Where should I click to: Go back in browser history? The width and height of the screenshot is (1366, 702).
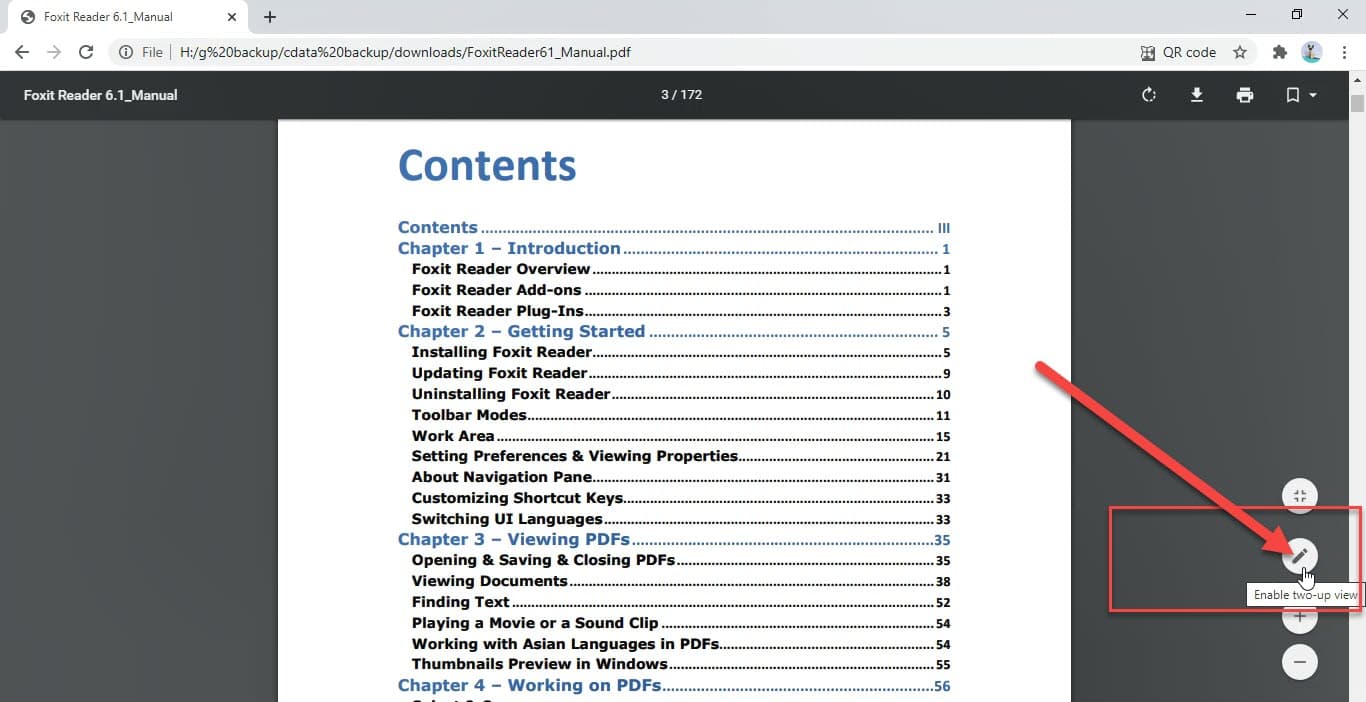(22, 52)
